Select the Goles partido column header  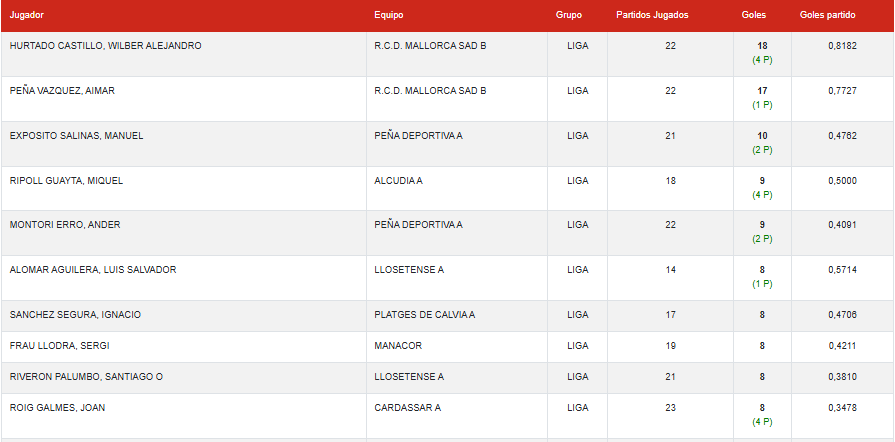[x=828, y=16]
